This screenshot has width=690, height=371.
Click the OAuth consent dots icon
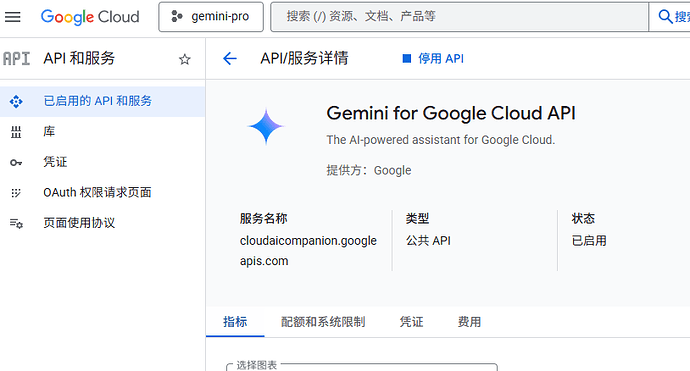[x=16, y=193]
